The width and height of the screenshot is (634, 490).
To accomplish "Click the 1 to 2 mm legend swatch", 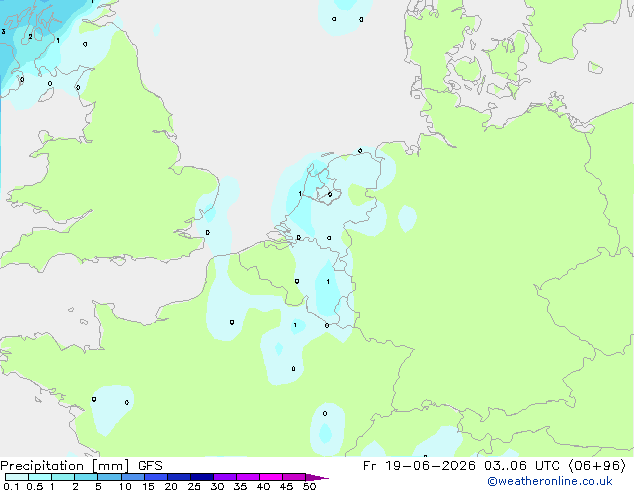I will click(63, 477).
